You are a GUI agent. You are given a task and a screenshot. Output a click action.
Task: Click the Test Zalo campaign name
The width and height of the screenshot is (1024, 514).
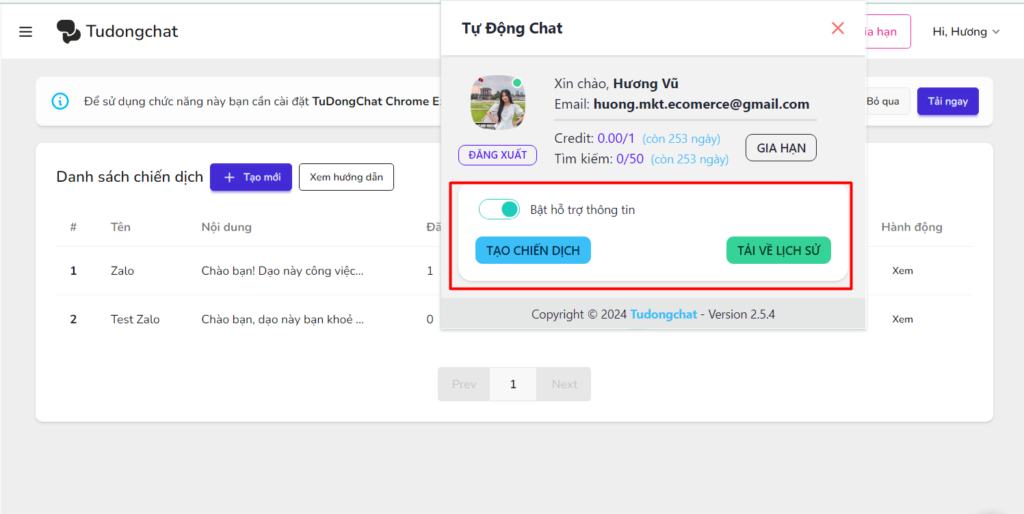pos(135,319)
